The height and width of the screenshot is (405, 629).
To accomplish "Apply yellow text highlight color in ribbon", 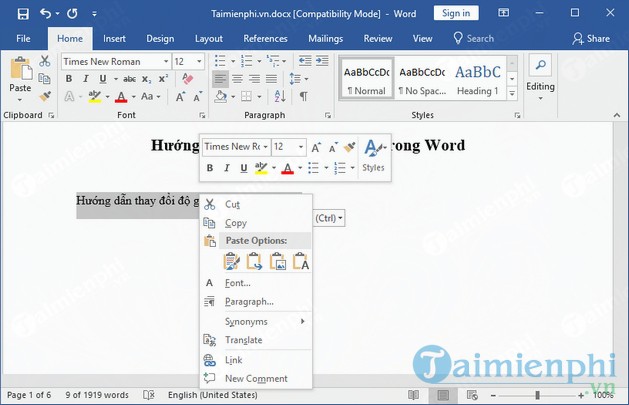I will point(95,97).
